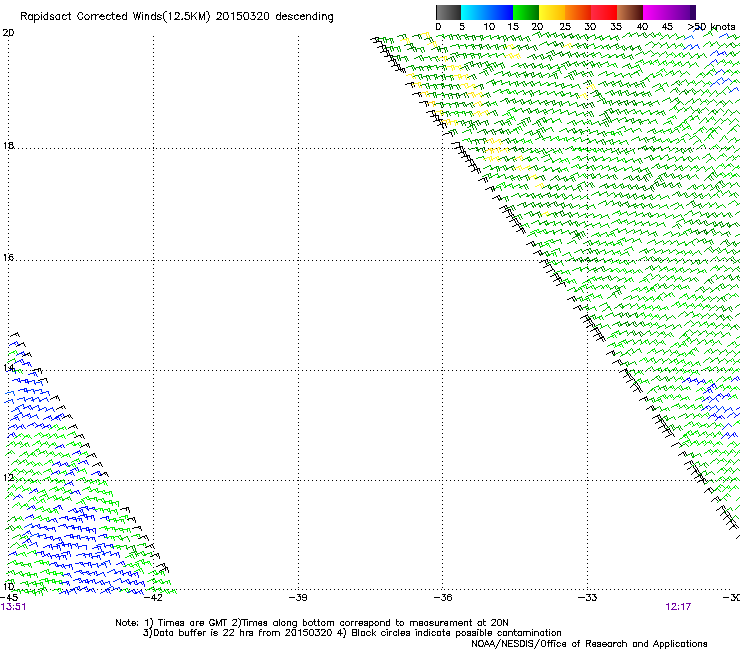Click the note 'Times are GMT'
Image resolution: width=740 pixels, height=650 pixels.
point(193,623)
